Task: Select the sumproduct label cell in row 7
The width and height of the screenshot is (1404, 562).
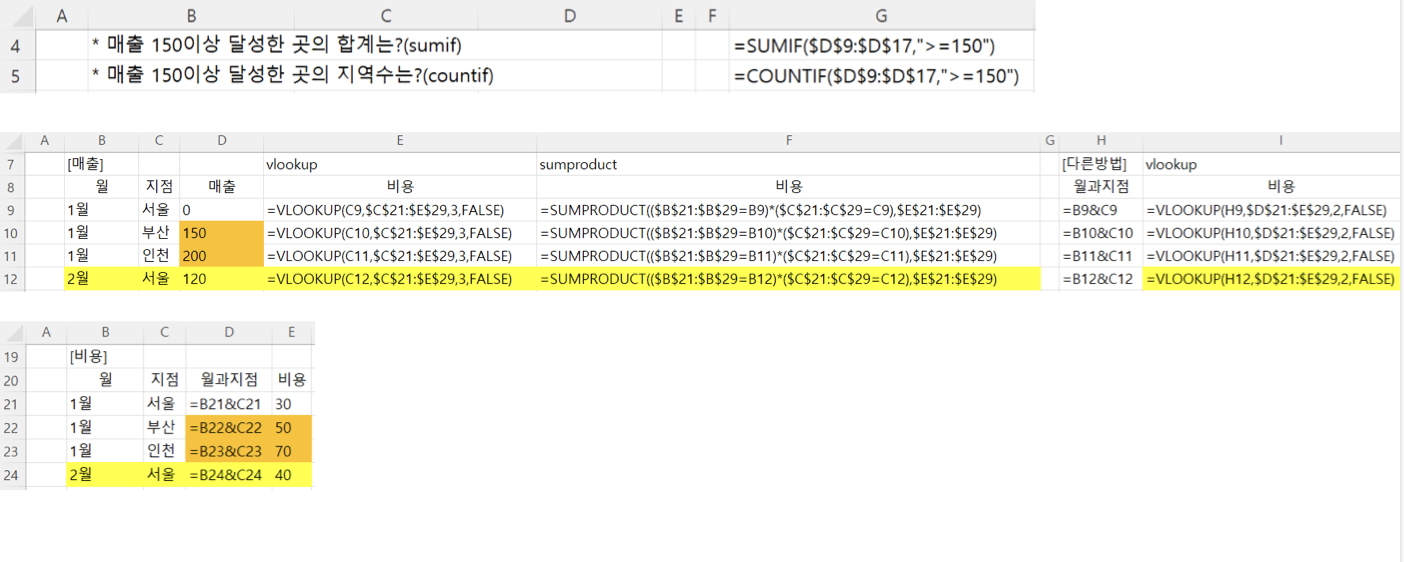Action: [788, 164]
